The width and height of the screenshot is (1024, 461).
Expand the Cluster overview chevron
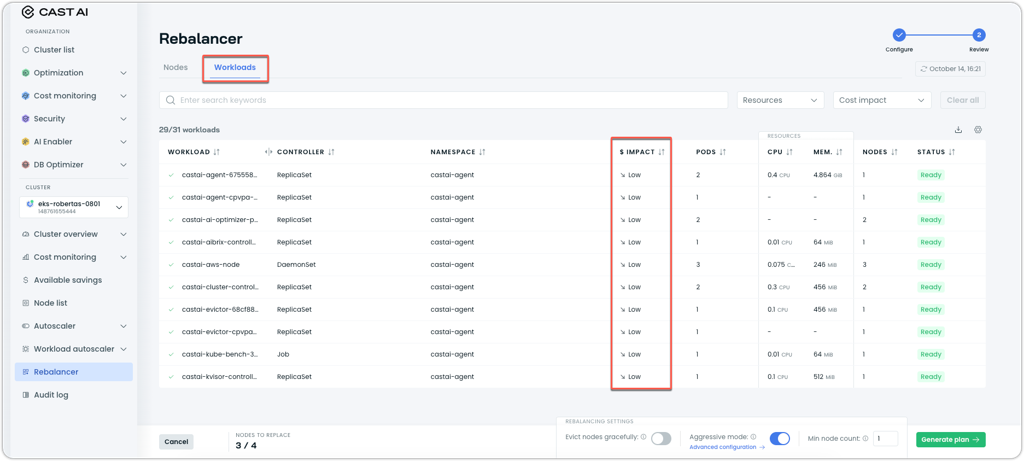(x=123, y=234)
